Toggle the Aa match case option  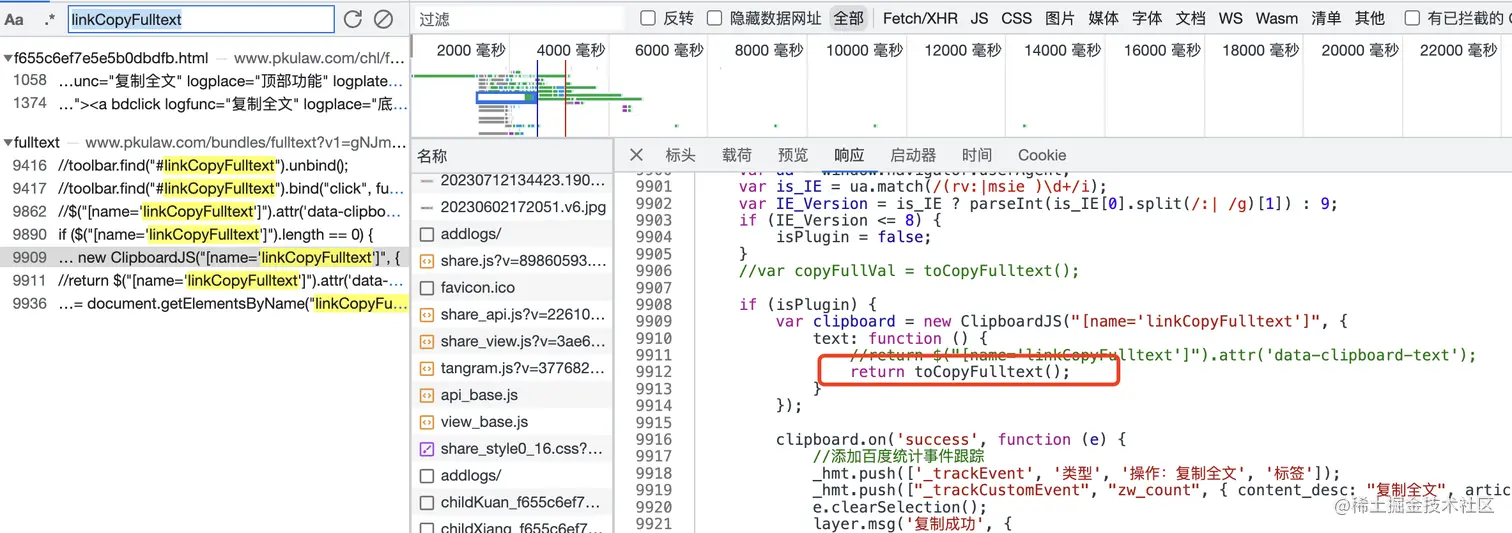coord(14,19)
